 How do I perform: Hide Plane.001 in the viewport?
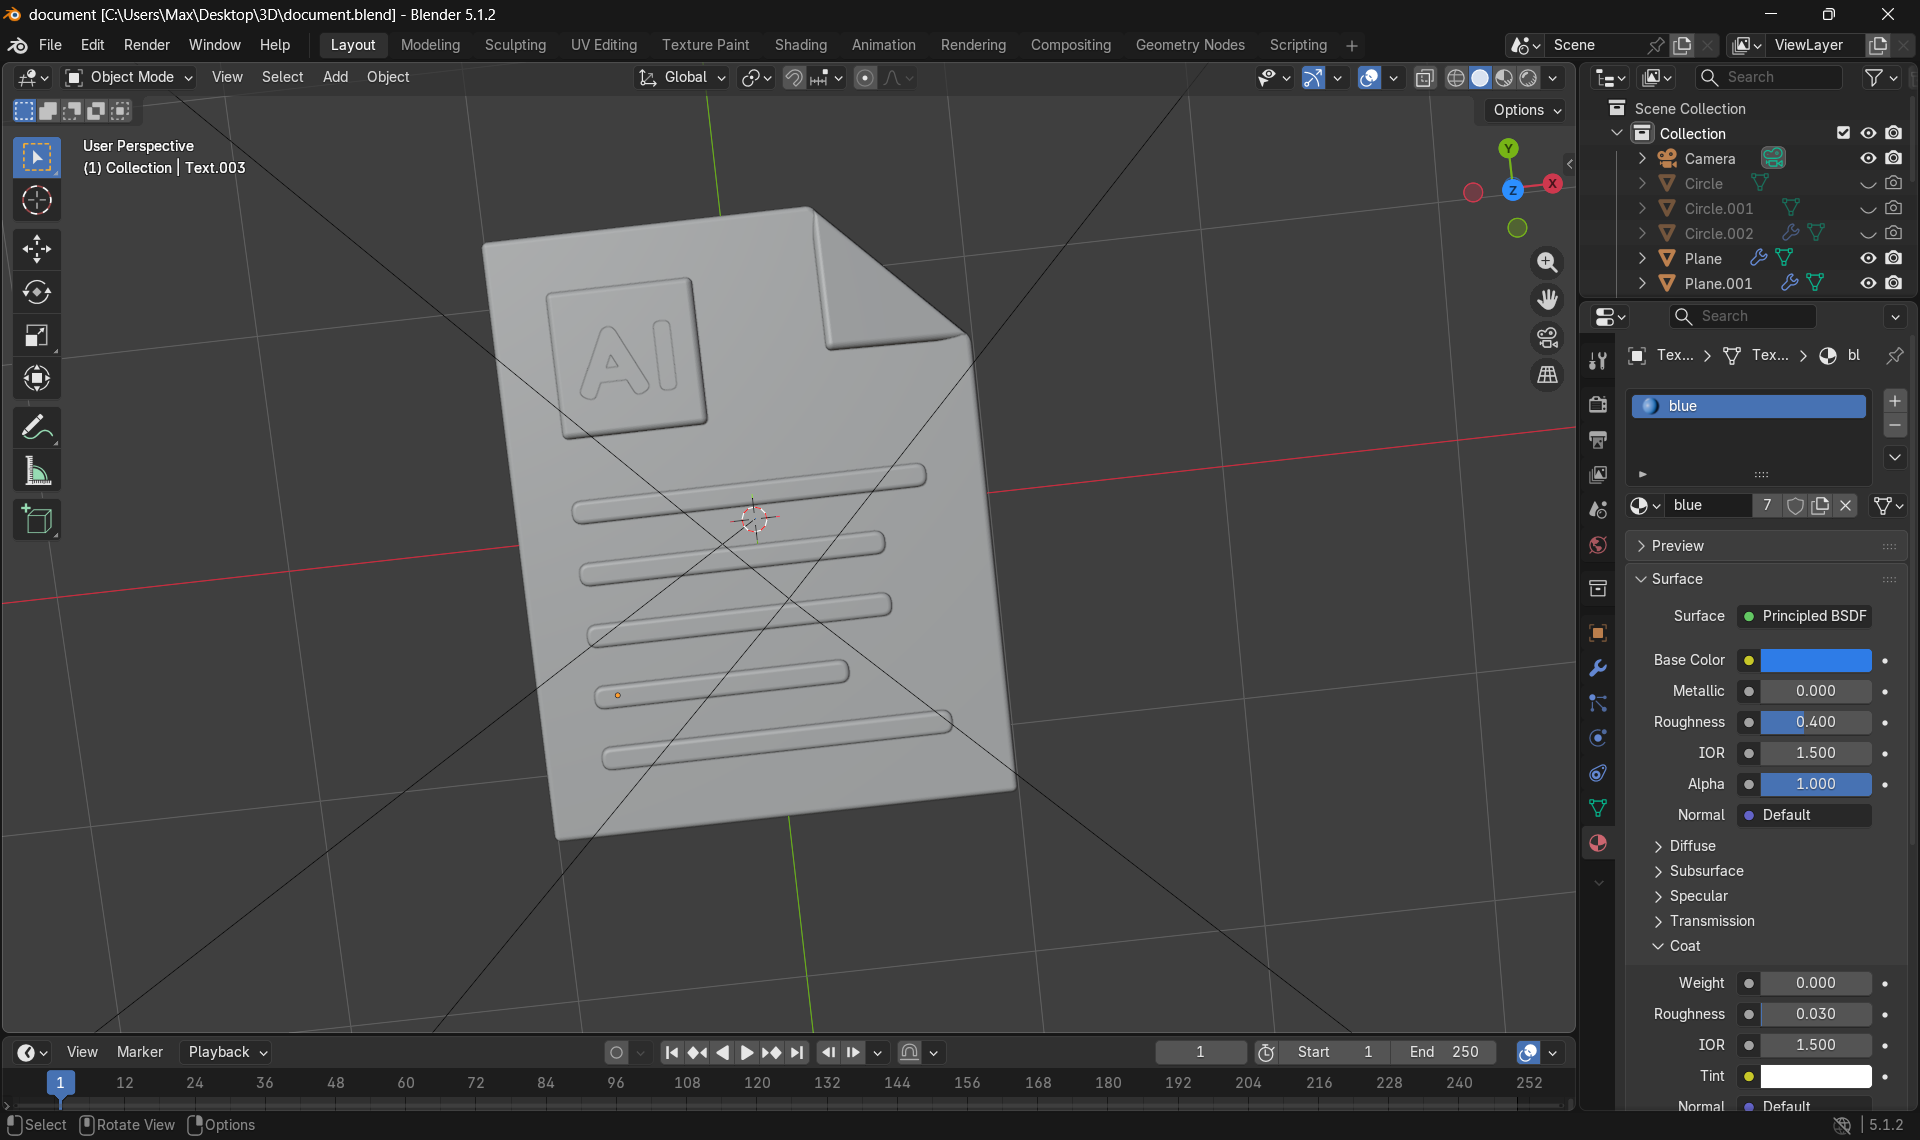(x=1867, y=283)
